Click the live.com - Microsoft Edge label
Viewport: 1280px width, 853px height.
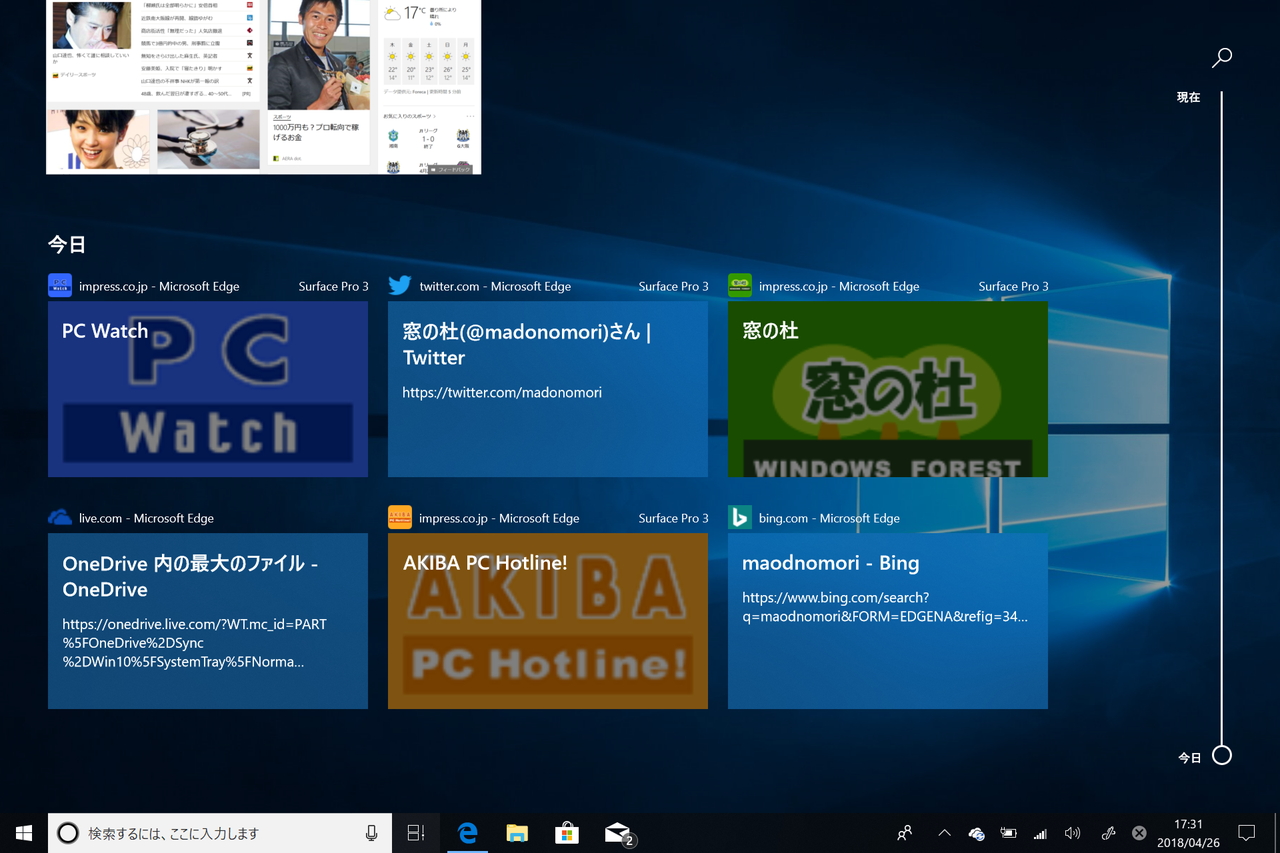tap(146, 518)
